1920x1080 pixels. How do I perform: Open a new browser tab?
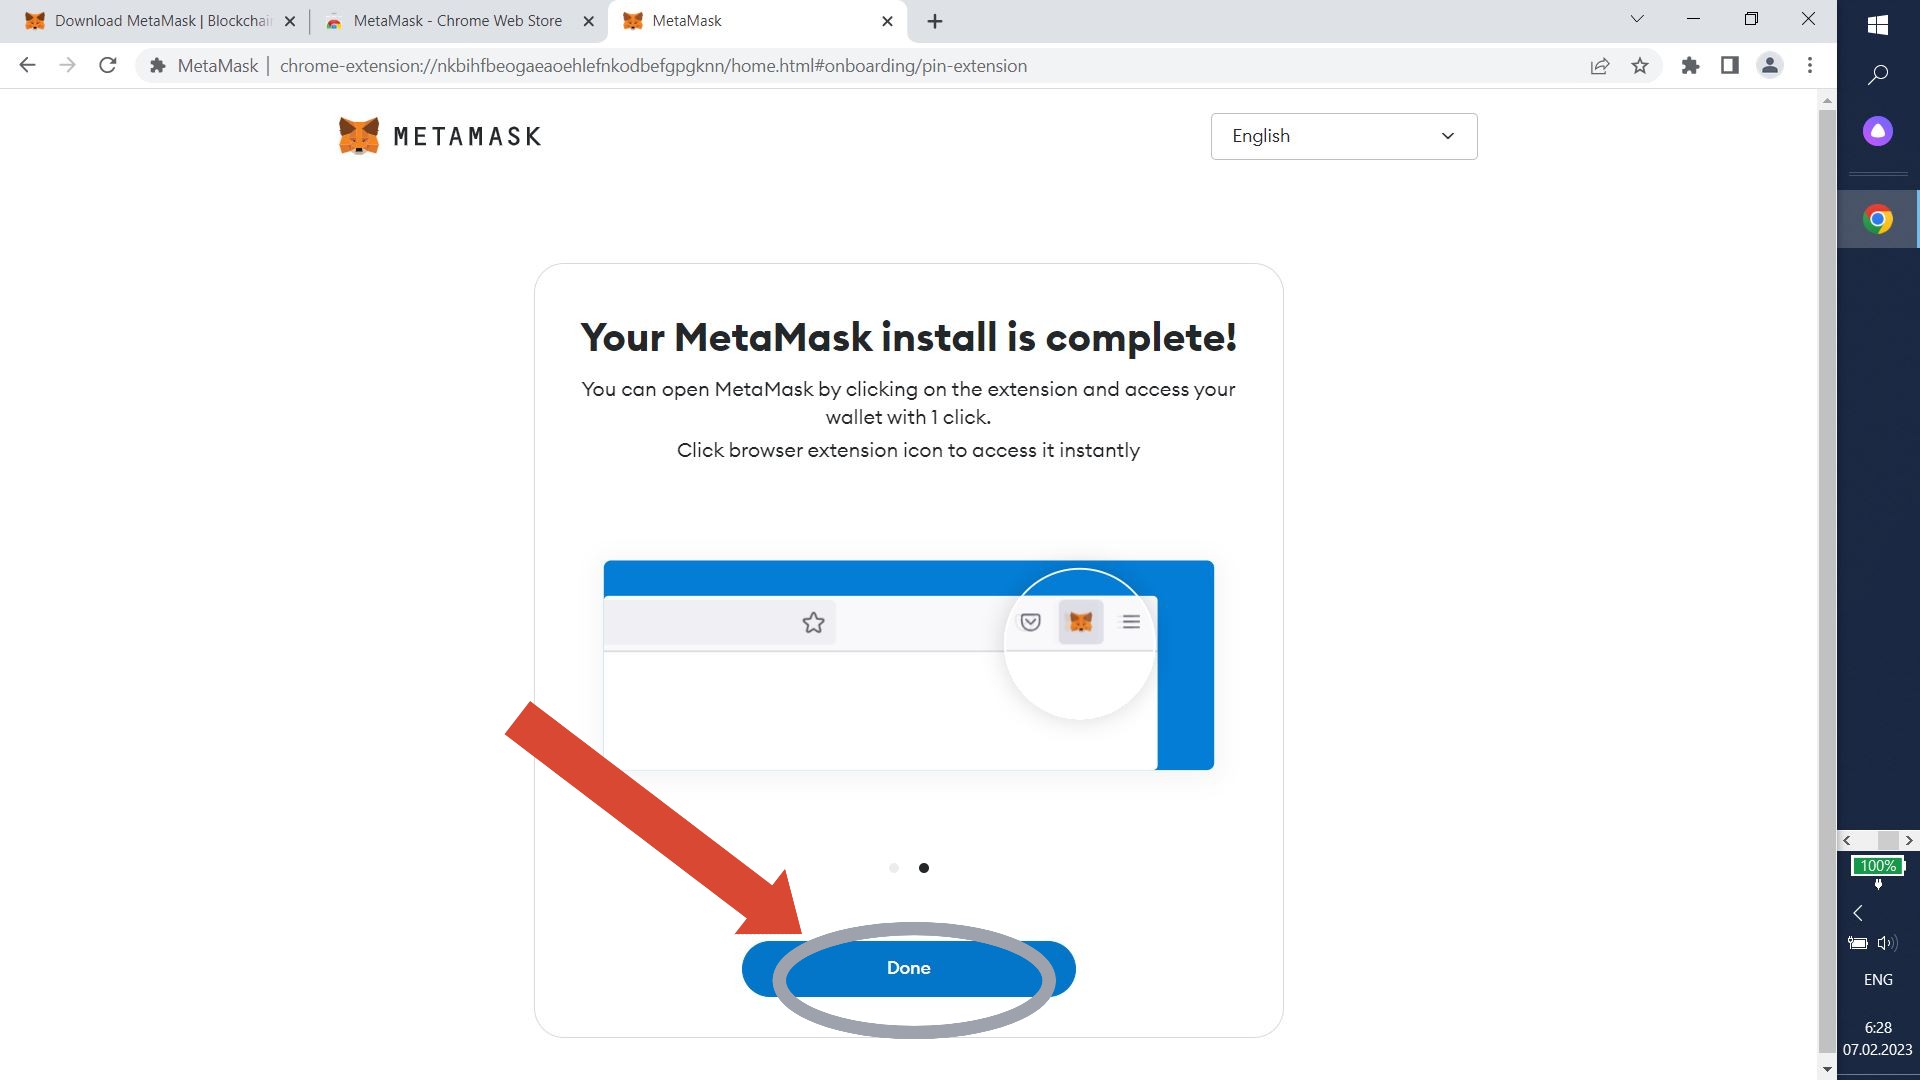(935, 21)
